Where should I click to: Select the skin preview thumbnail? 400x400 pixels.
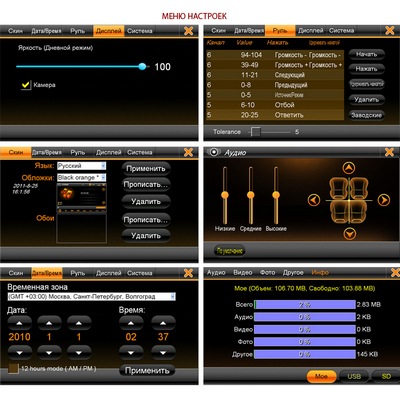(x=82, y=197)
